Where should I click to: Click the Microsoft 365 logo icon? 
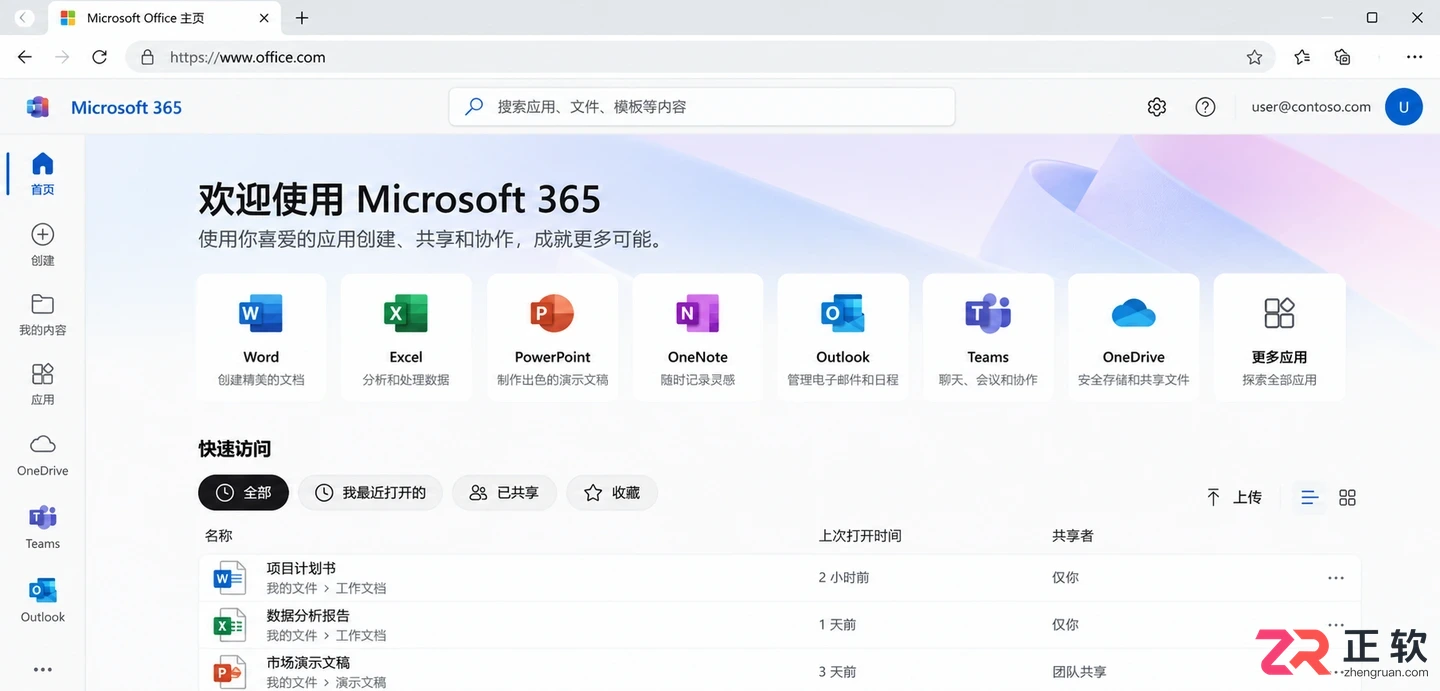pos(38,107)
